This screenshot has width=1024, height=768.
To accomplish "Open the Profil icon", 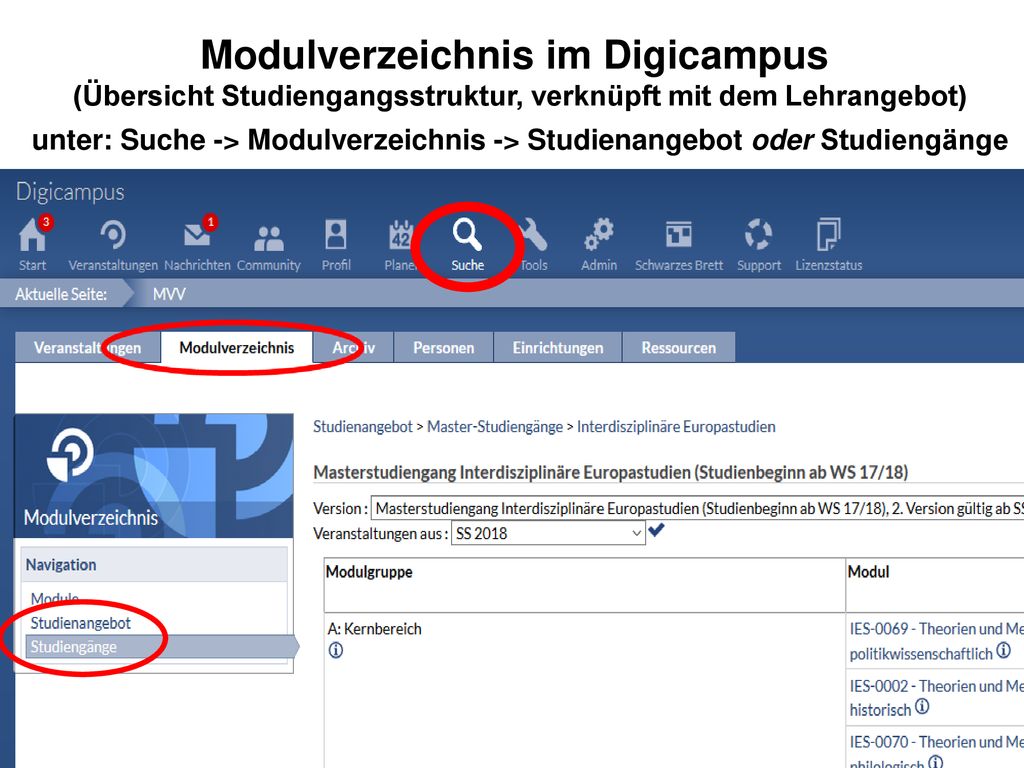I will [336, 234].
